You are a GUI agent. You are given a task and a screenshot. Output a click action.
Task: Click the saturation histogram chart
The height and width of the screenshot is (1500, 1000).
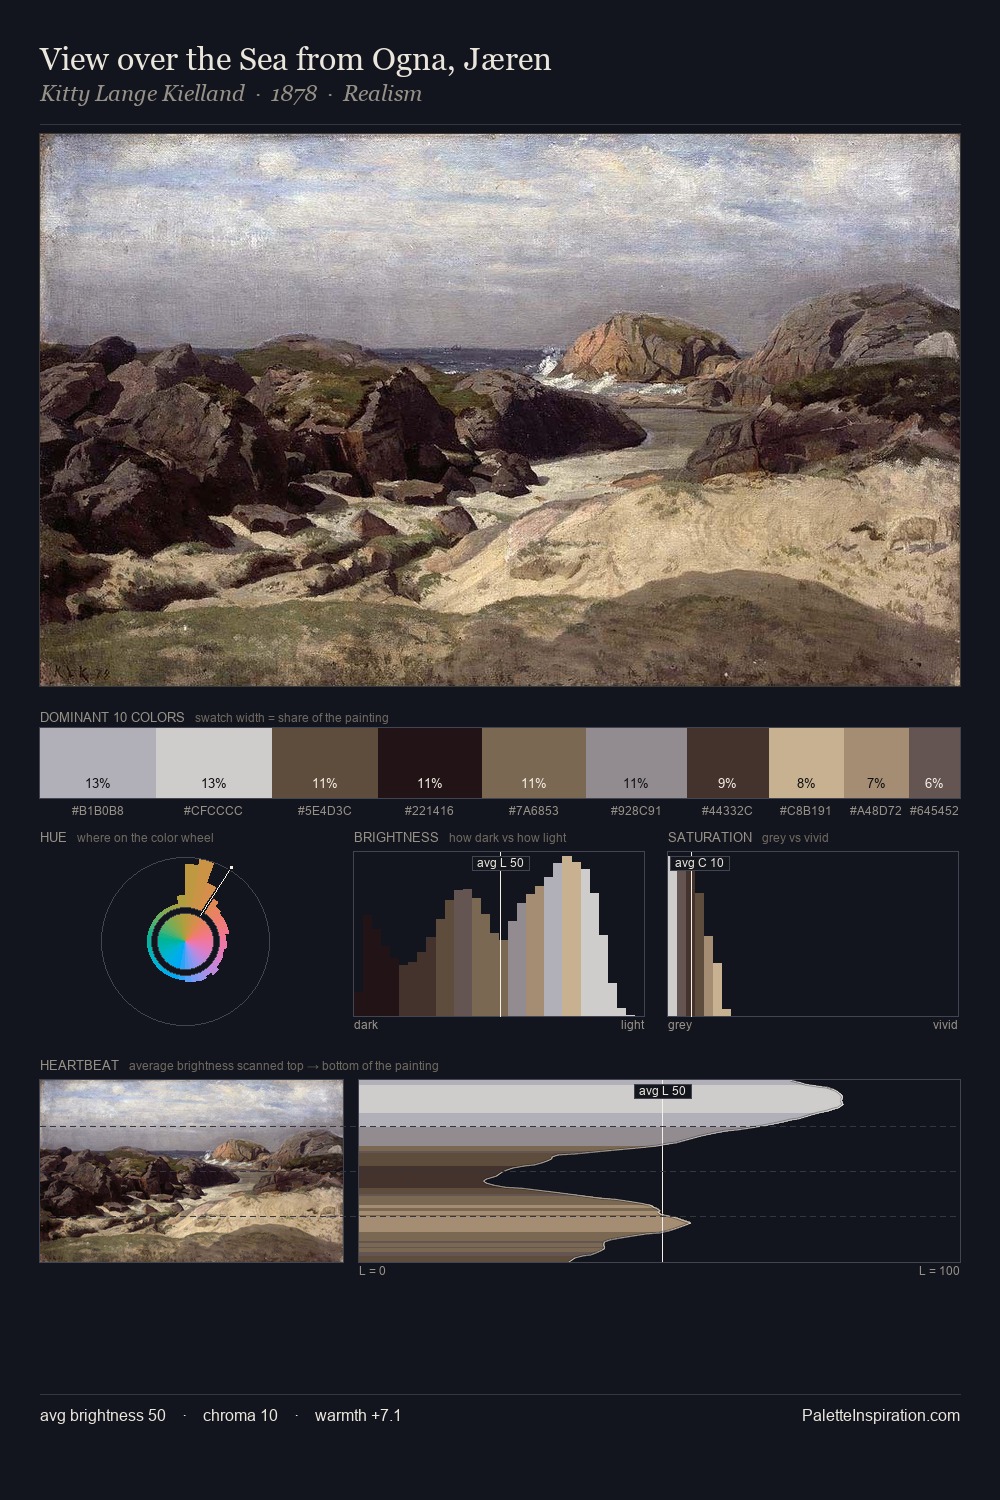[813, 934]
